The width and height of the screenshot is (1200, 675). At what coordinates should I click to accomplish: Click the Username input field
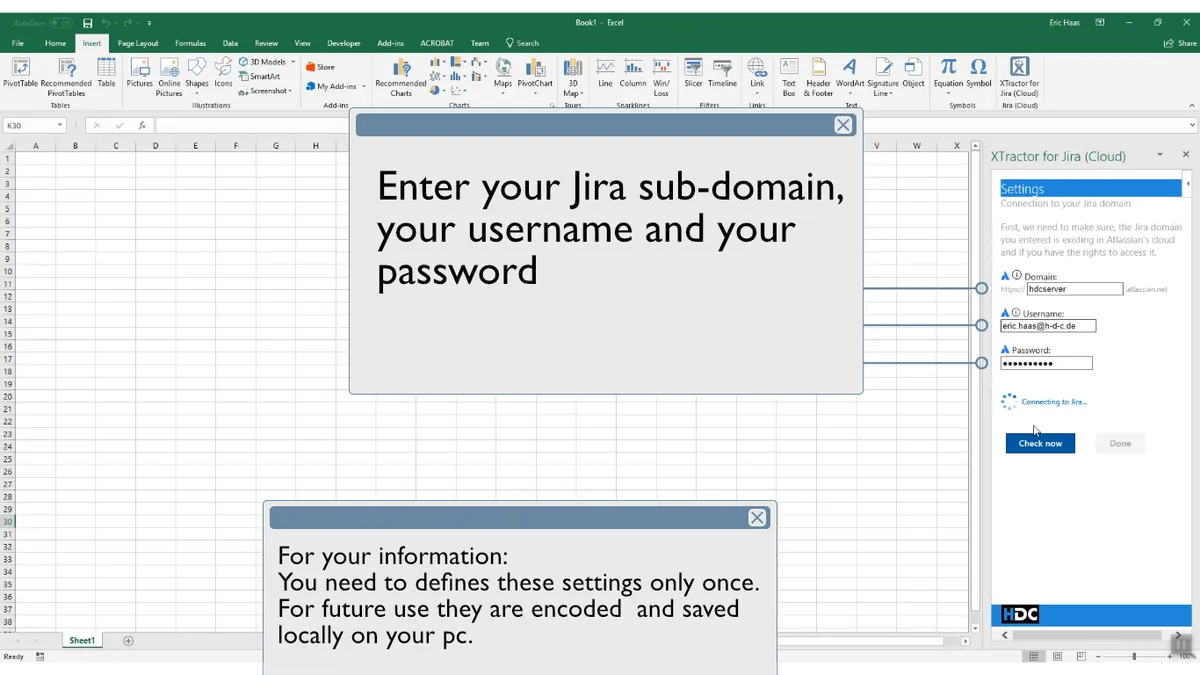(x=1048, y=326)
